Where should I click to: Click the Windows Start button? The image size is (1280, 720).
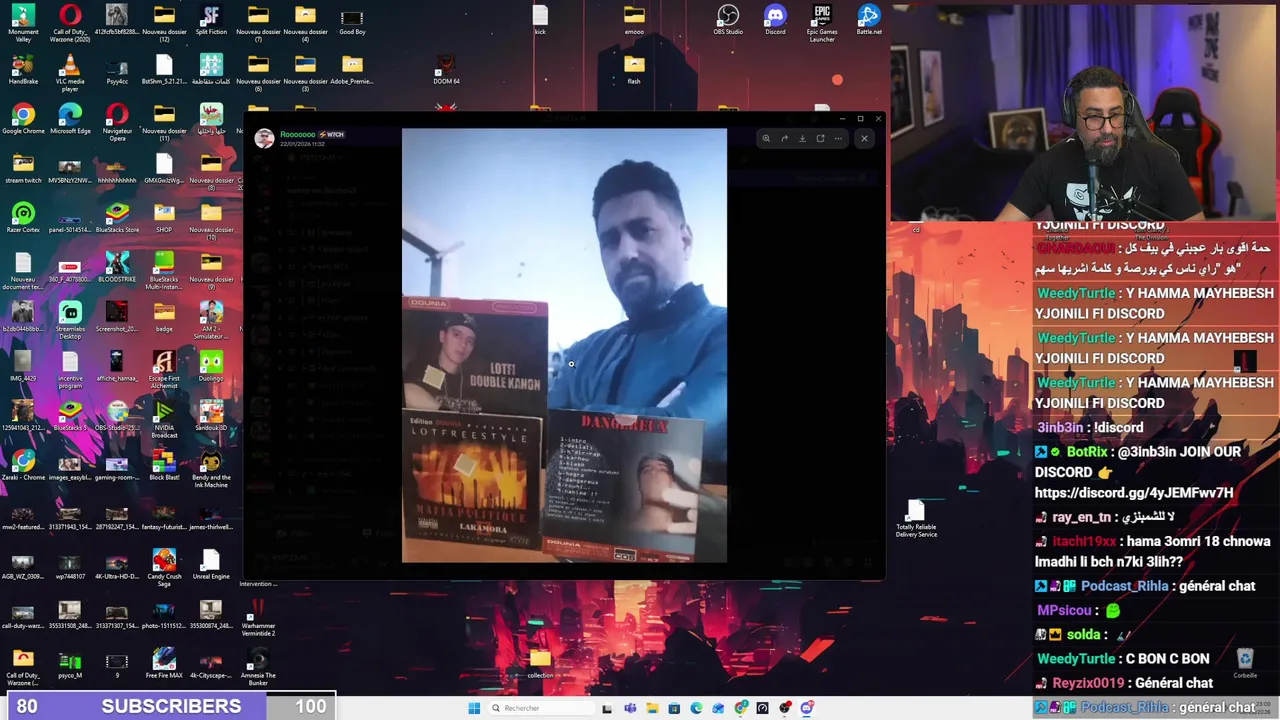tap(474, 708)
